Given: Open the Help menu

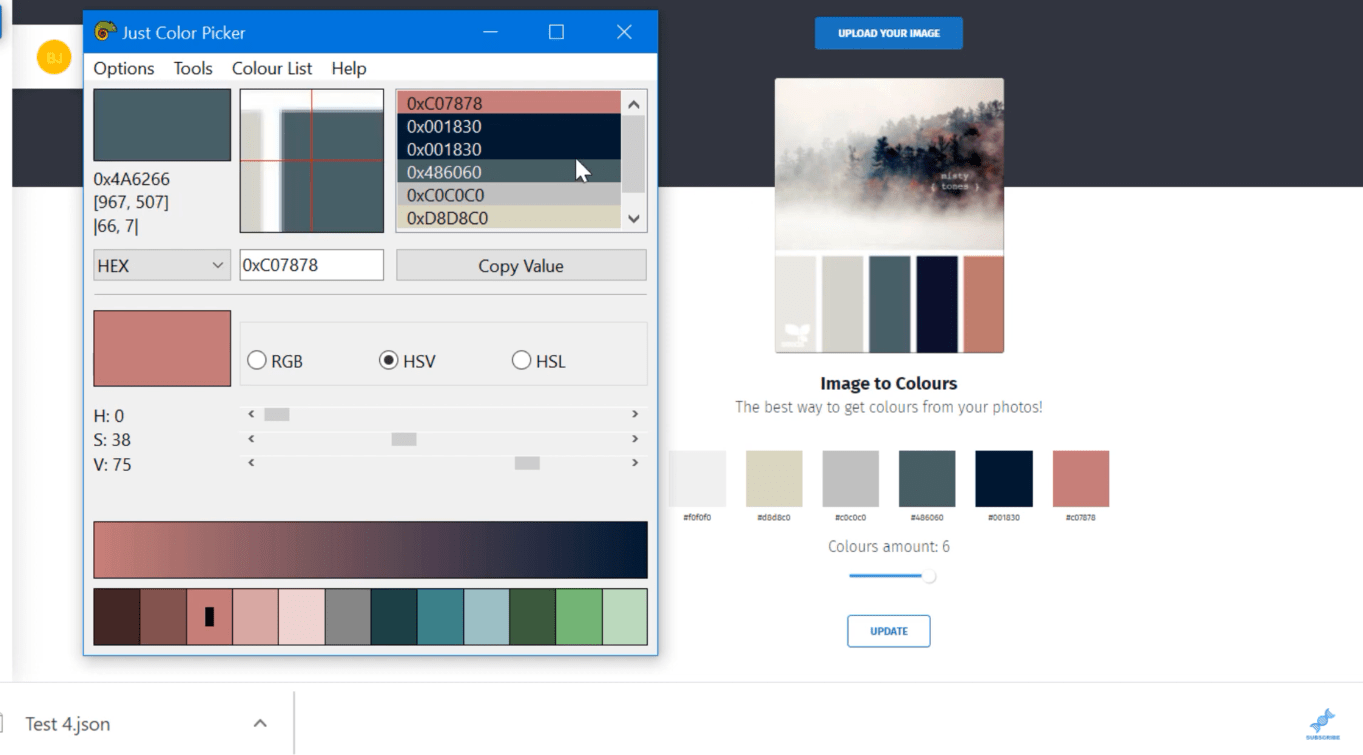Looking at the screenshot, I should pos(349,68).
